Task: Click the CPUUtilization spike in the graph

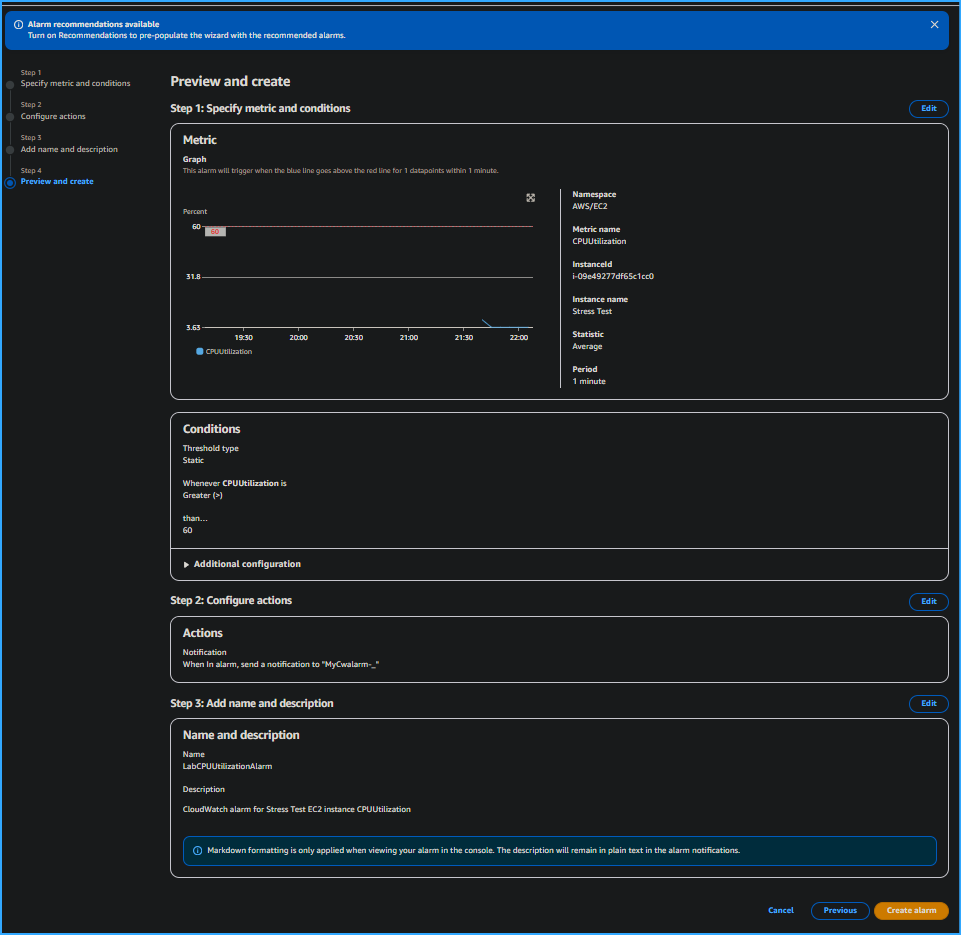Action: pos(487,320)
